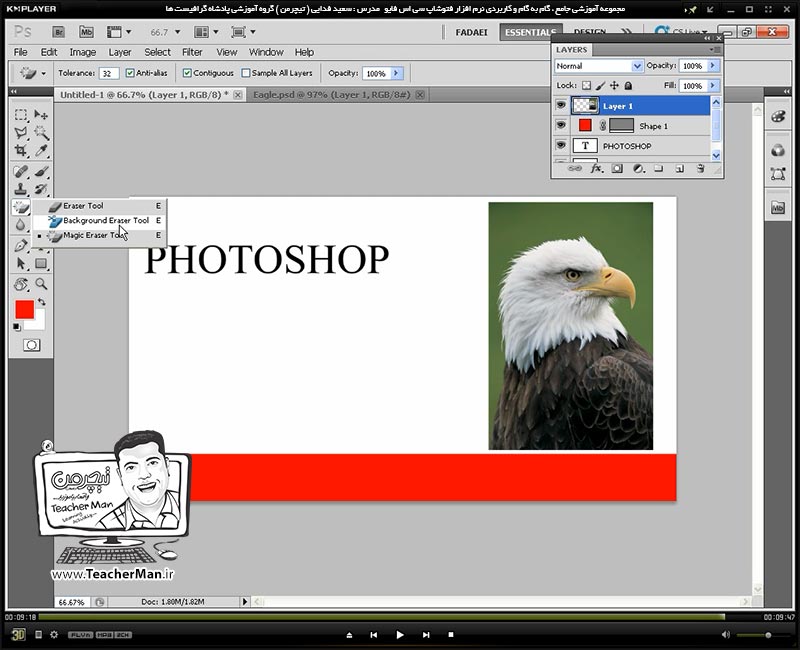800x650 pixels.
Task: Click the Tolerance value field
Action: [109, 73]
